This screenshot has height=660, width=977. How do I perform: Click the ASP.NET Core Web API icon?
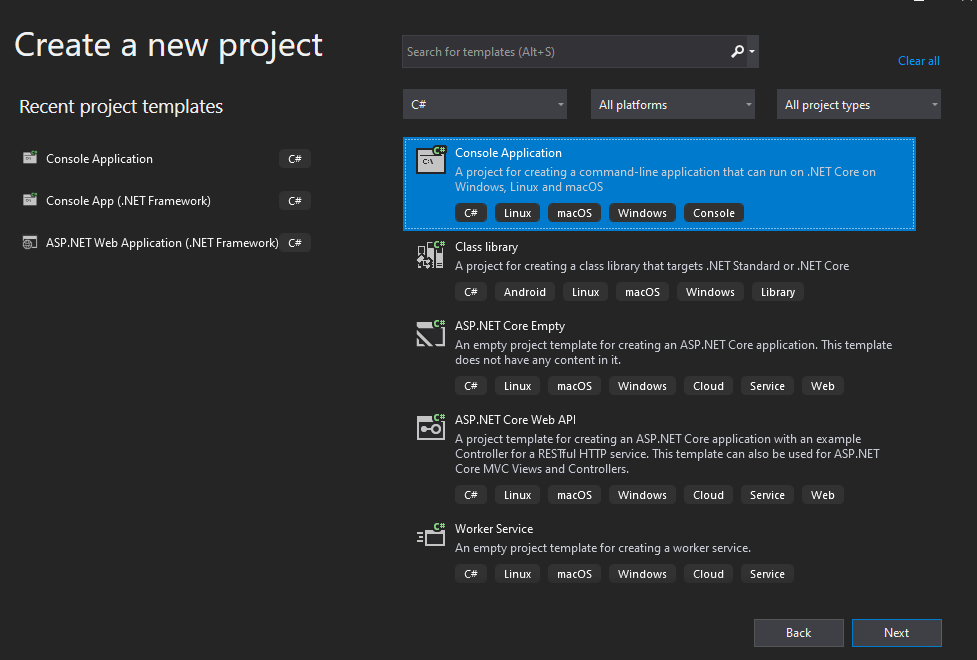click(430, 427)
